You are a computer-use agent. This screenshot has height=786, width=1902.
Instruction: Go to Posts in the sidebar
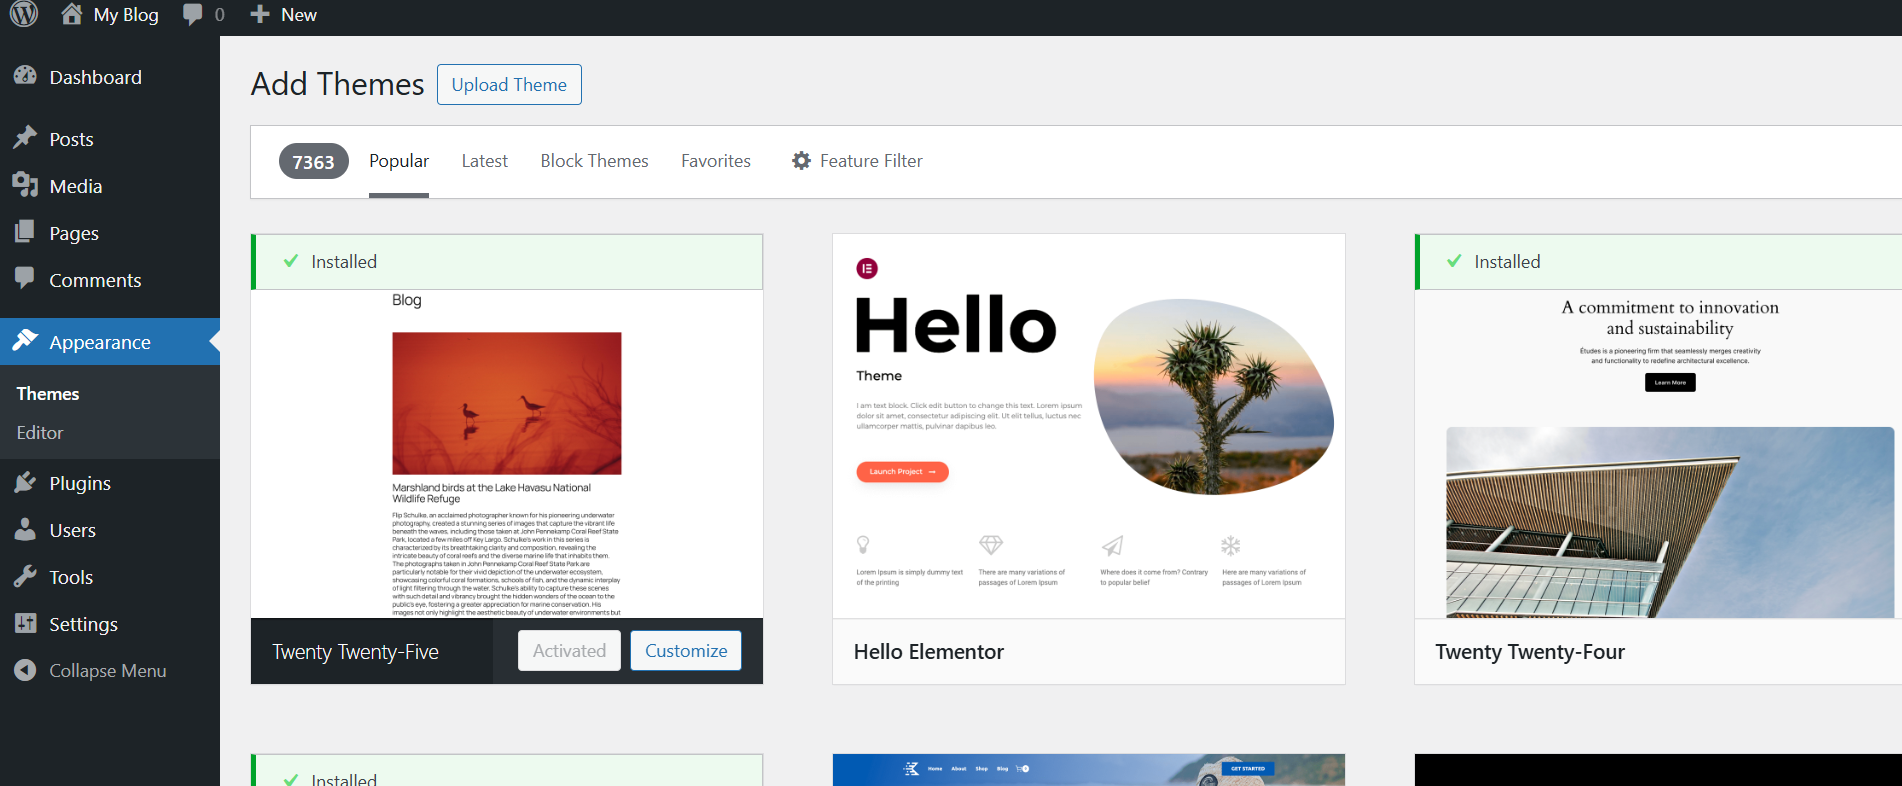click(x=110, y=139)
